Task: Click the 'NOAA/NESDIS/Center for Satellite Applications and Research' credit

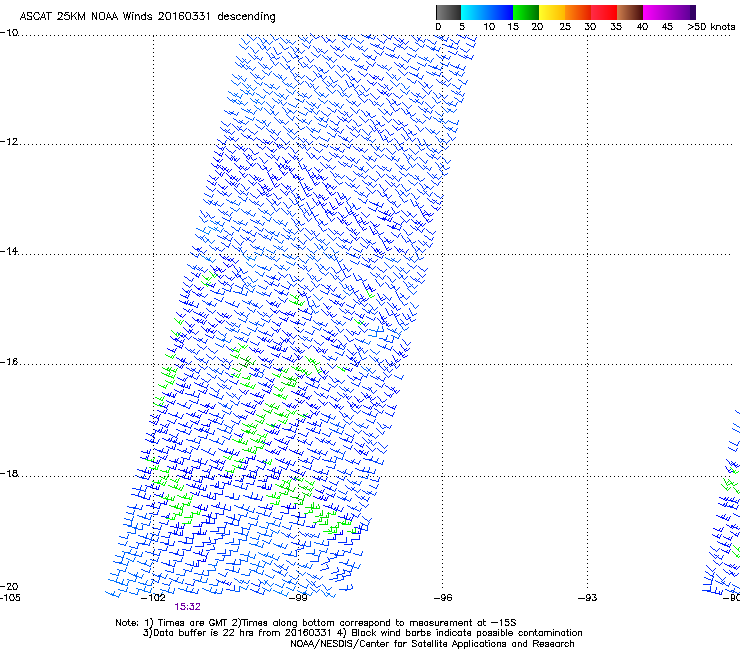Action: [432, 644]
